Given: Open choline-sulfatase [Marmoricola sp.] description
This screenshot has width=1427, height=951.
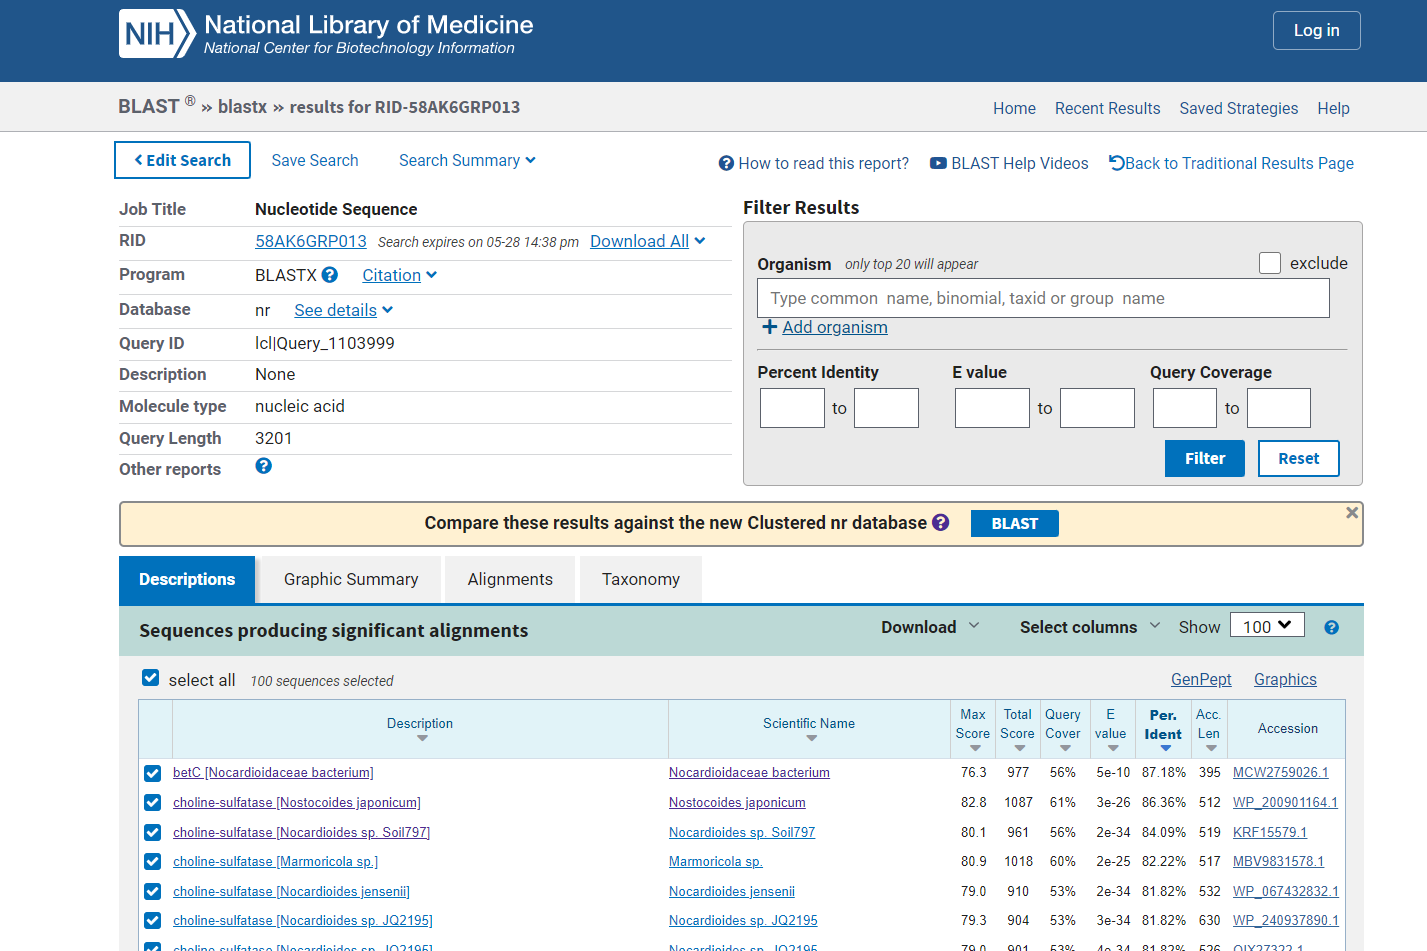Looking at the screenshot, I should [275, 861].
